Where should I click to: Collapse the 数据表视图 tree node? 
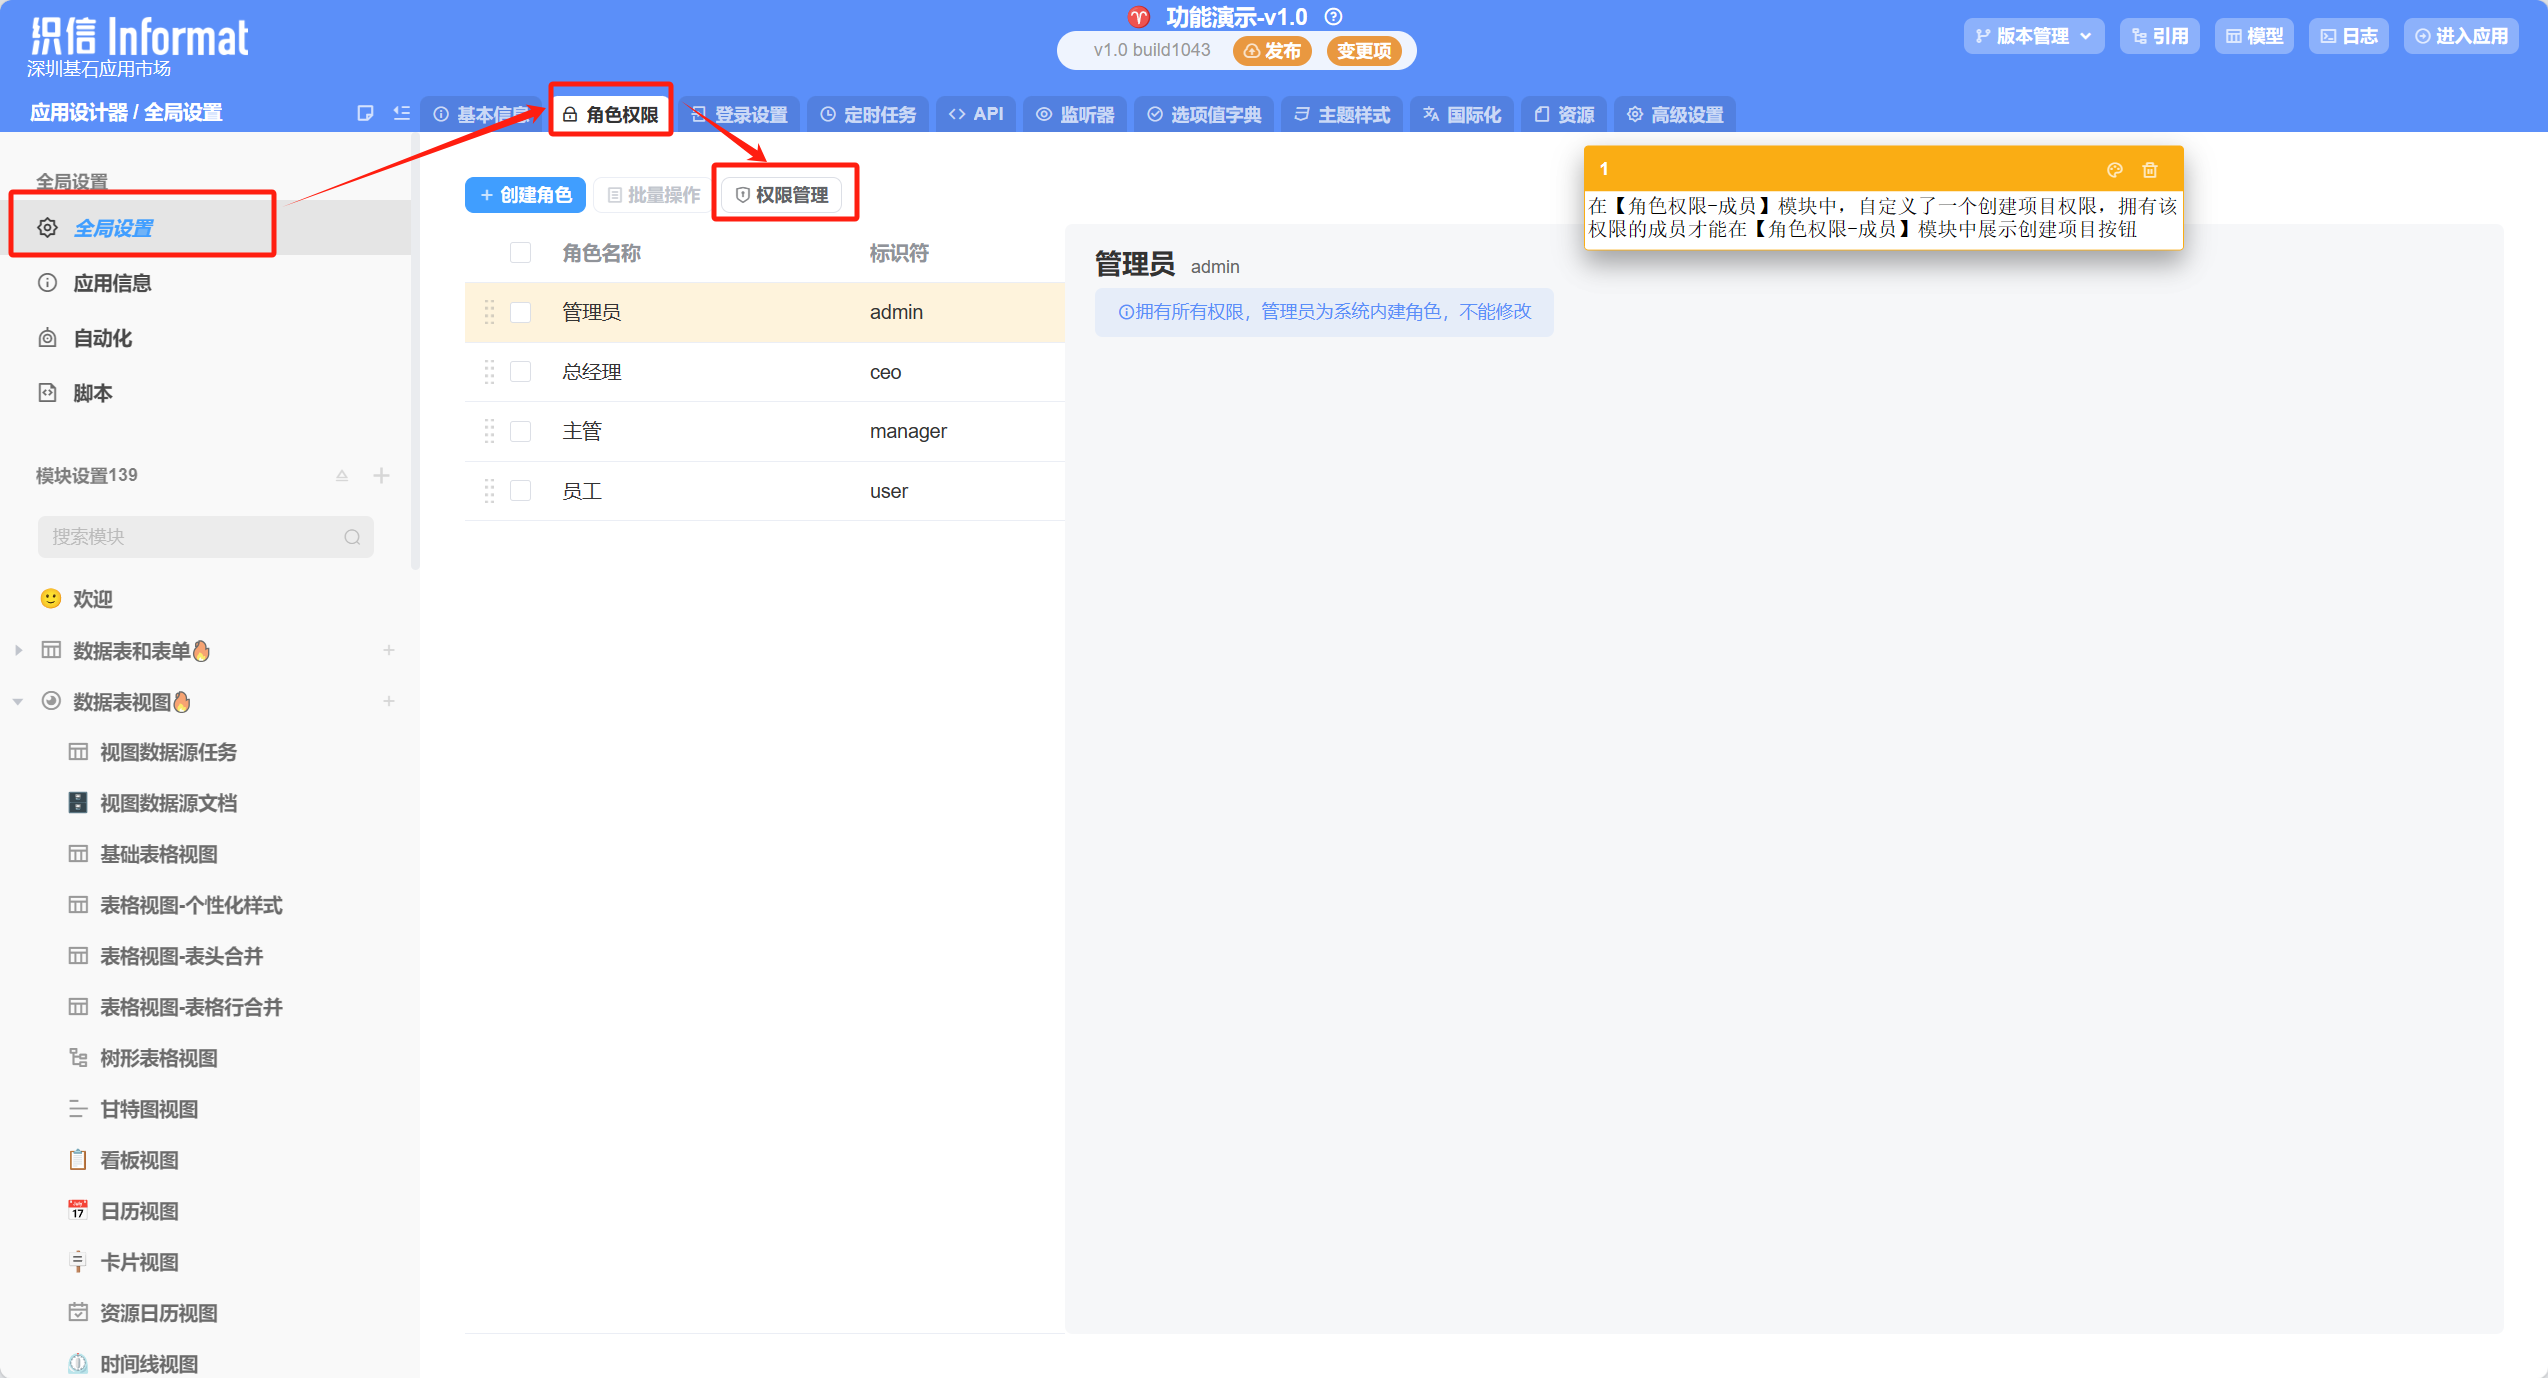click(18, 702)
